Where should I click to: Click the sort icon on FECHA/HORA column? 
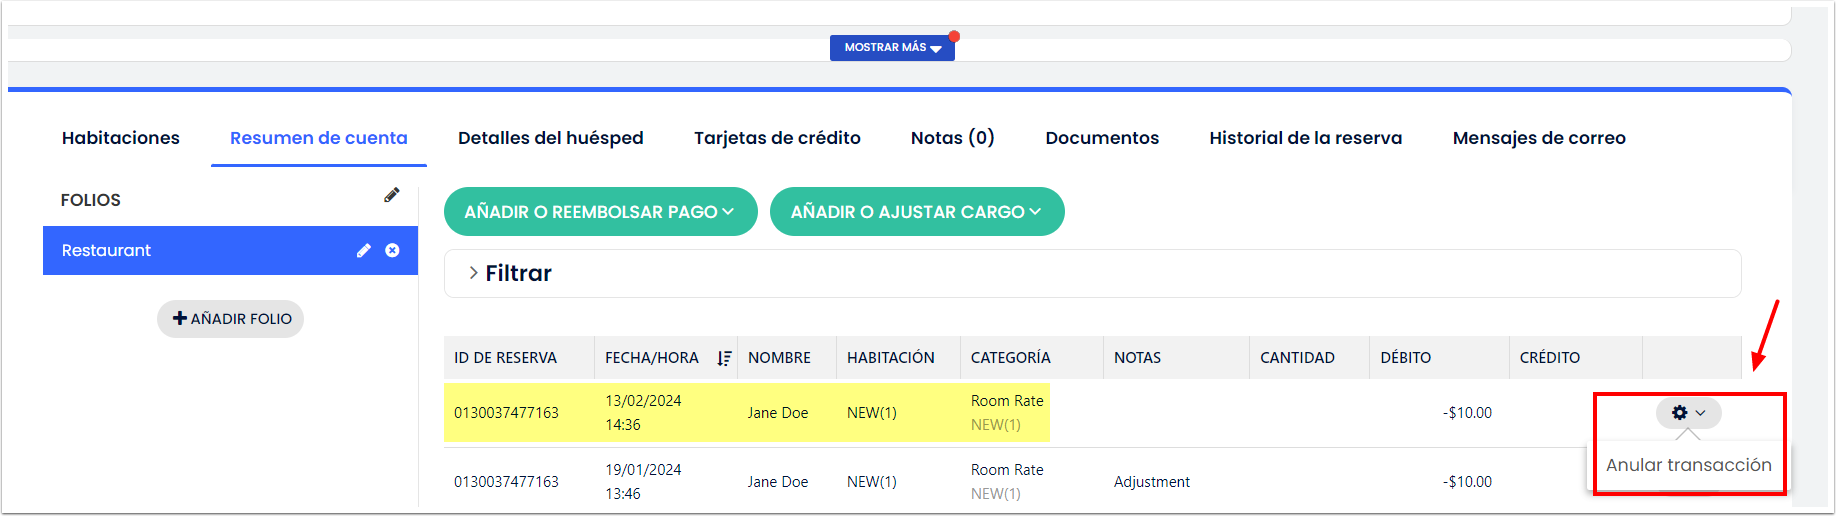[x=724, y=358]
